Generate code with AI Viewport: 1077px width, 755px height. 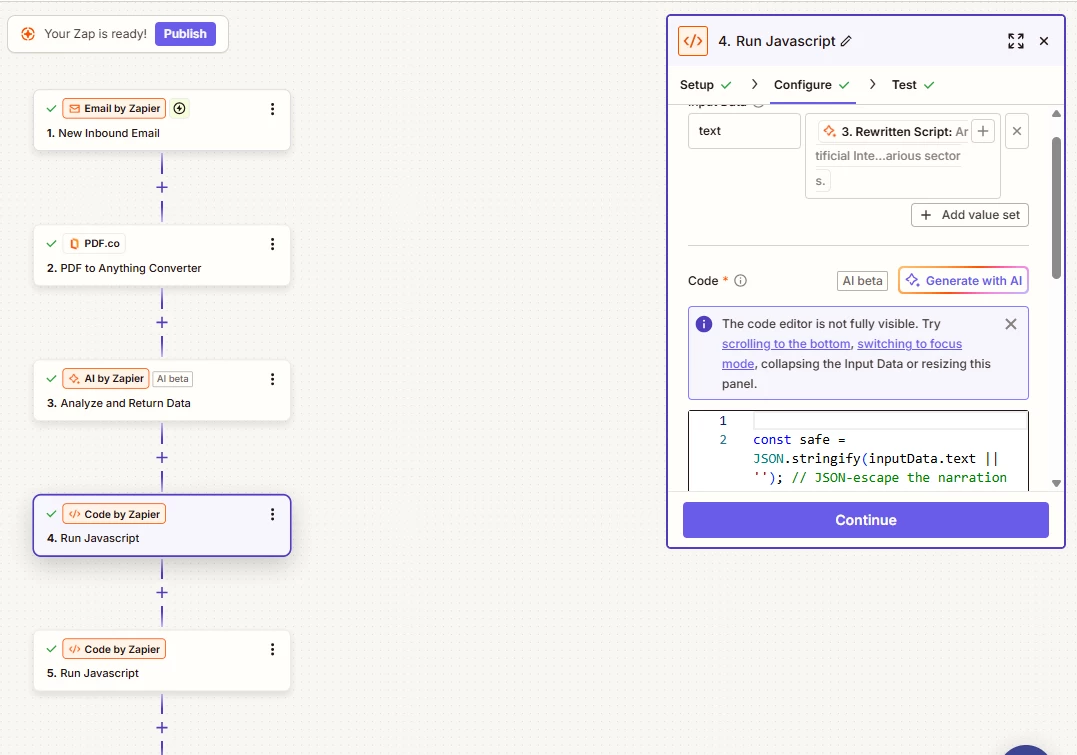pyautogui.click(x=964, y=280)
